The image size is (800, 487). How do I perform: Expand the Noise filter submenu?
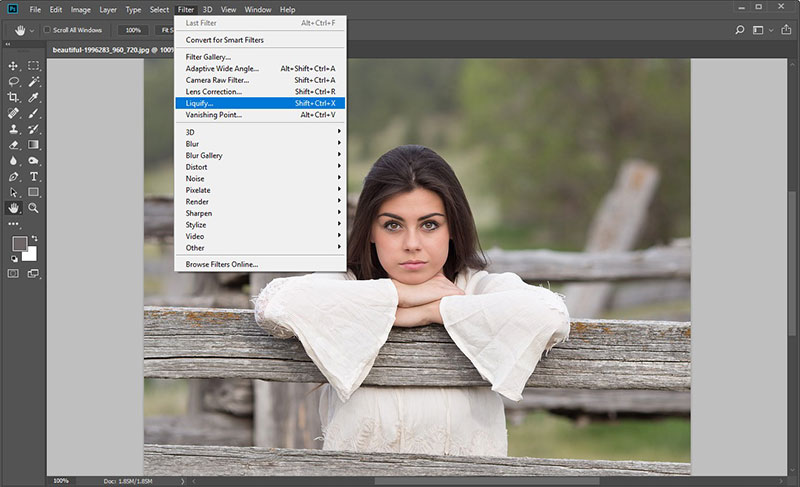(260, 178)
